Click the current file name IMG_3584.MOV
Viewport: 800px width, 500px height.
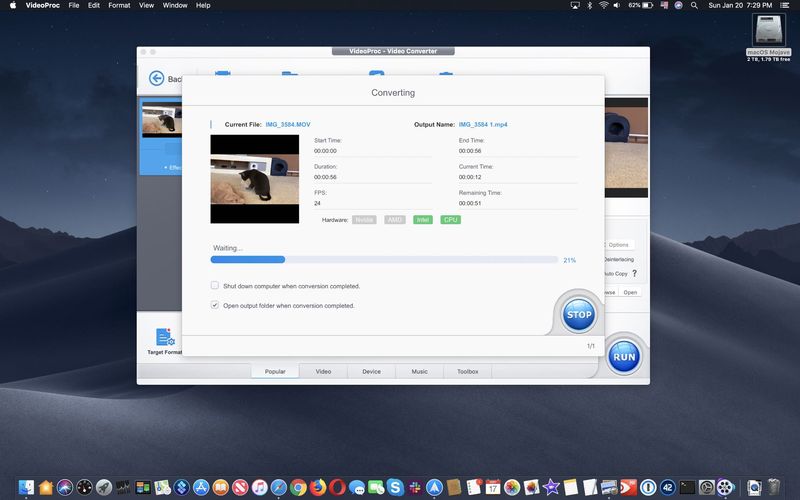coord(288,124)
